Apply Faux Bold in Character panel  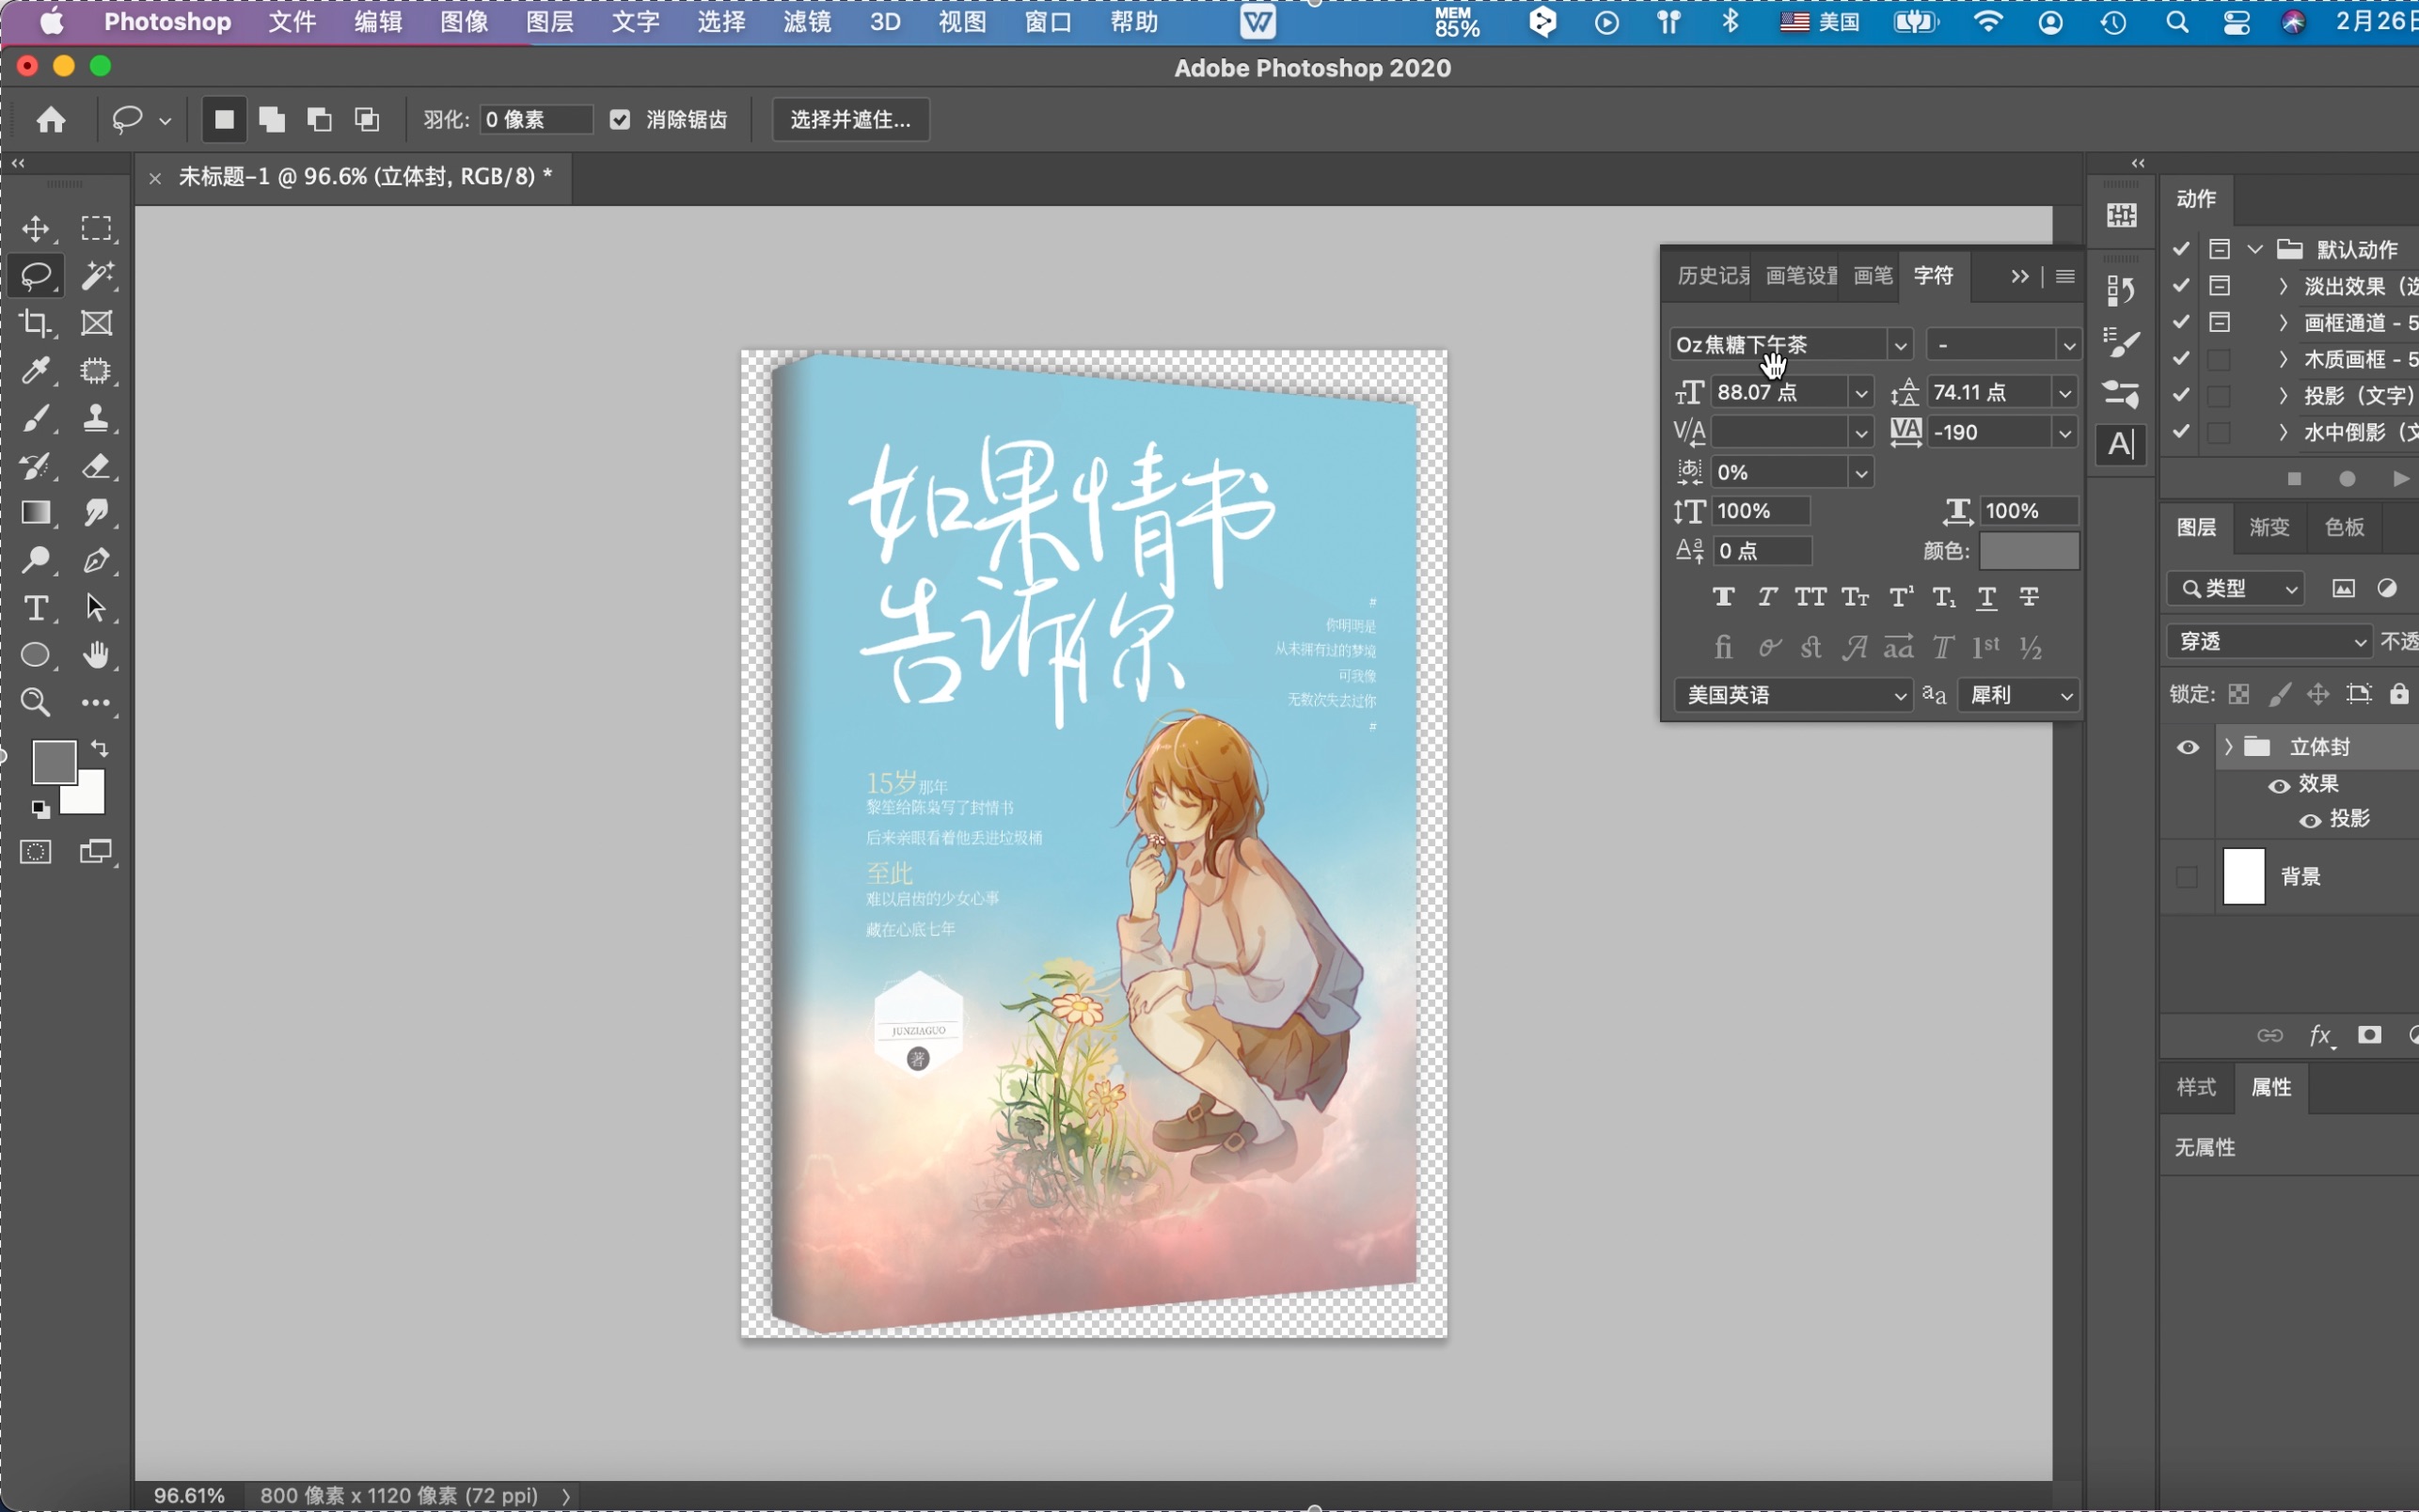(1723, 597)
